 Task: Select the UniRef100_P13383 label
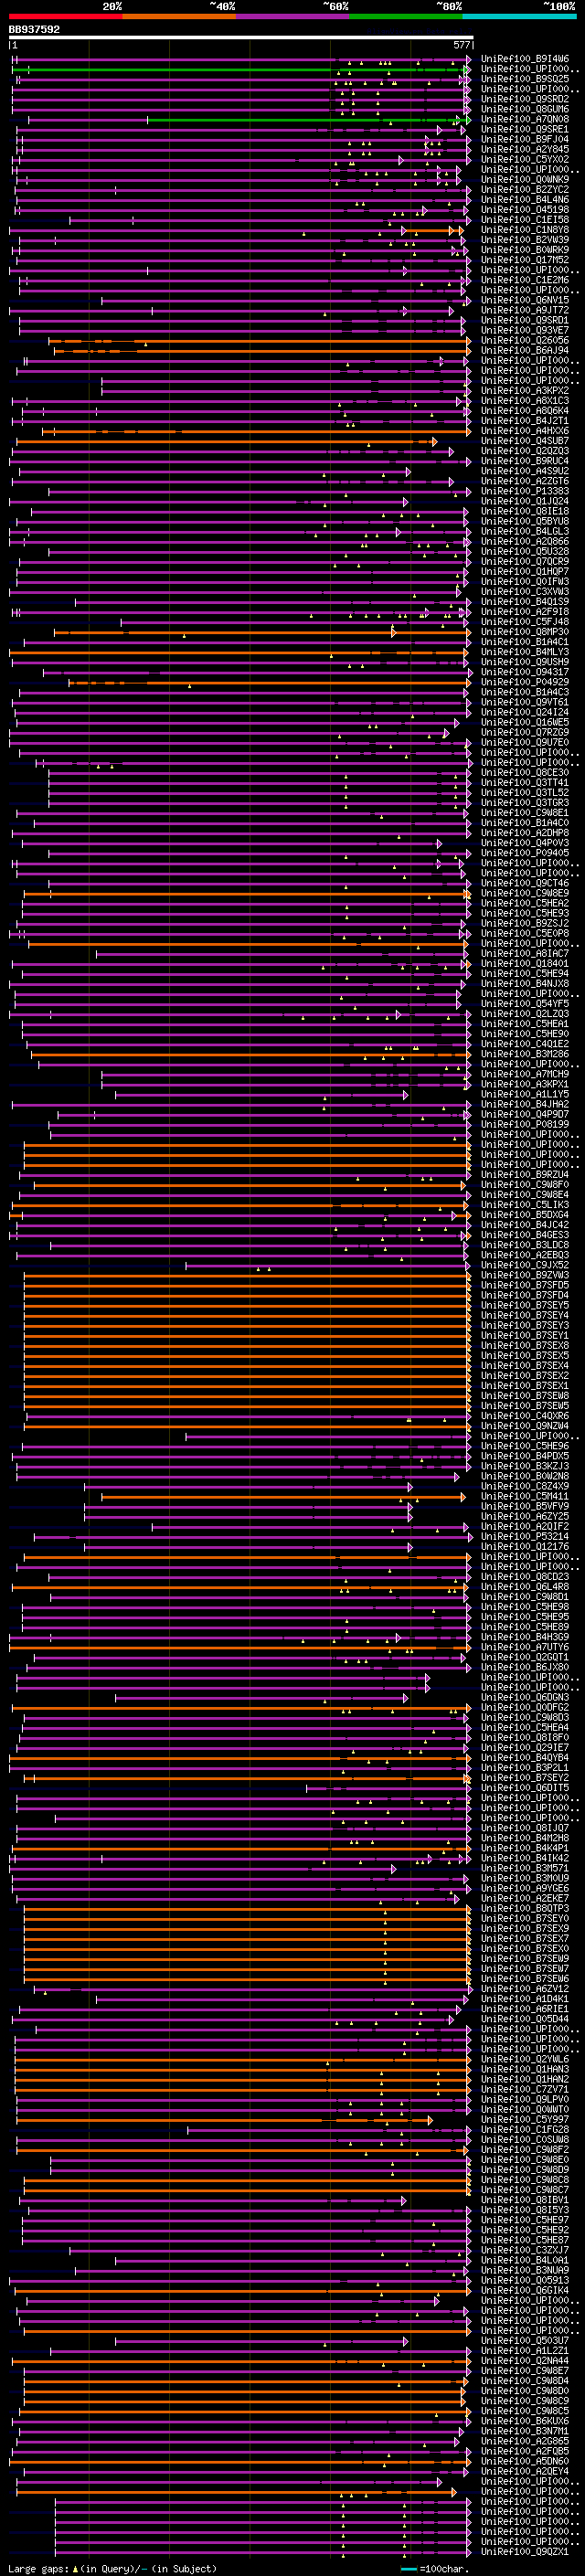[525, 491]
